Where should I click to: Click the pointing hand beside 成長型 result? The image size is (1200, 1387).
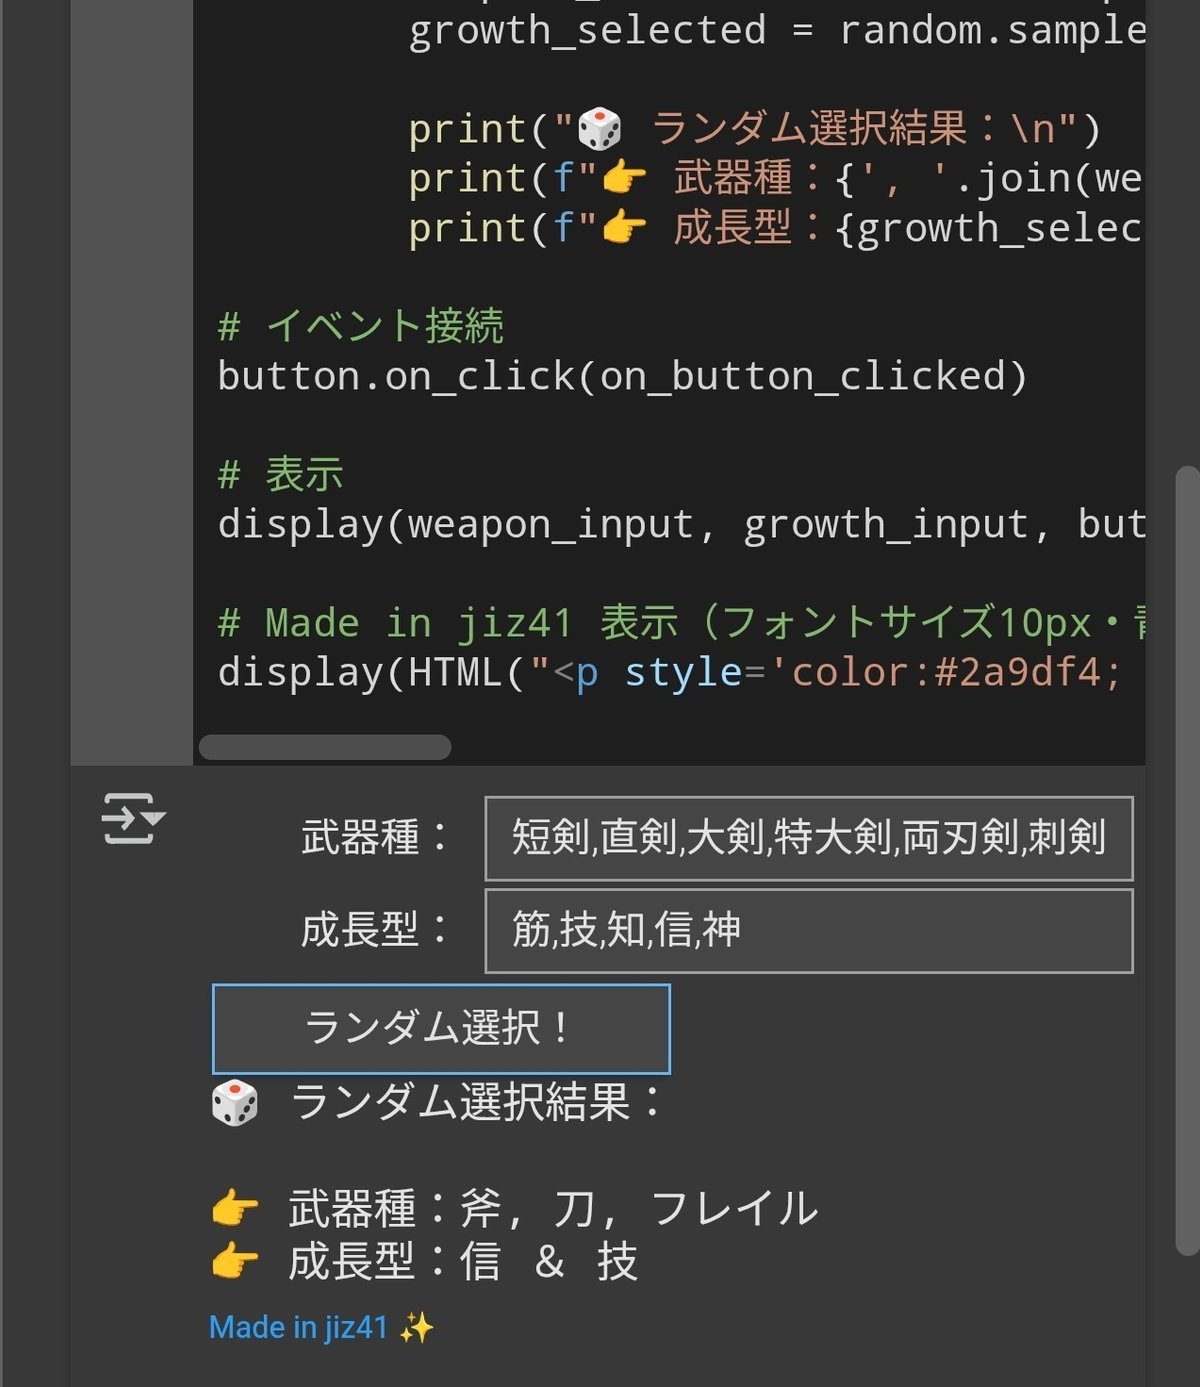235,1261
